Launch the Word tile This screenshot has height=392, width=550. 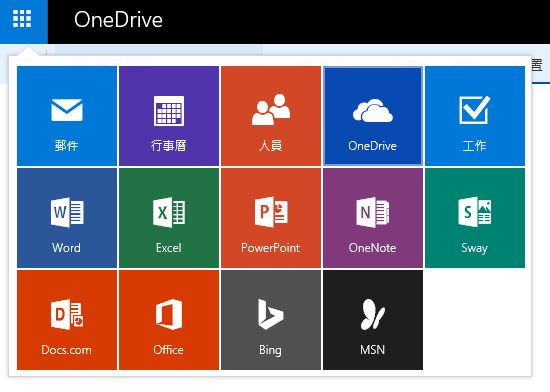[67, 218]
